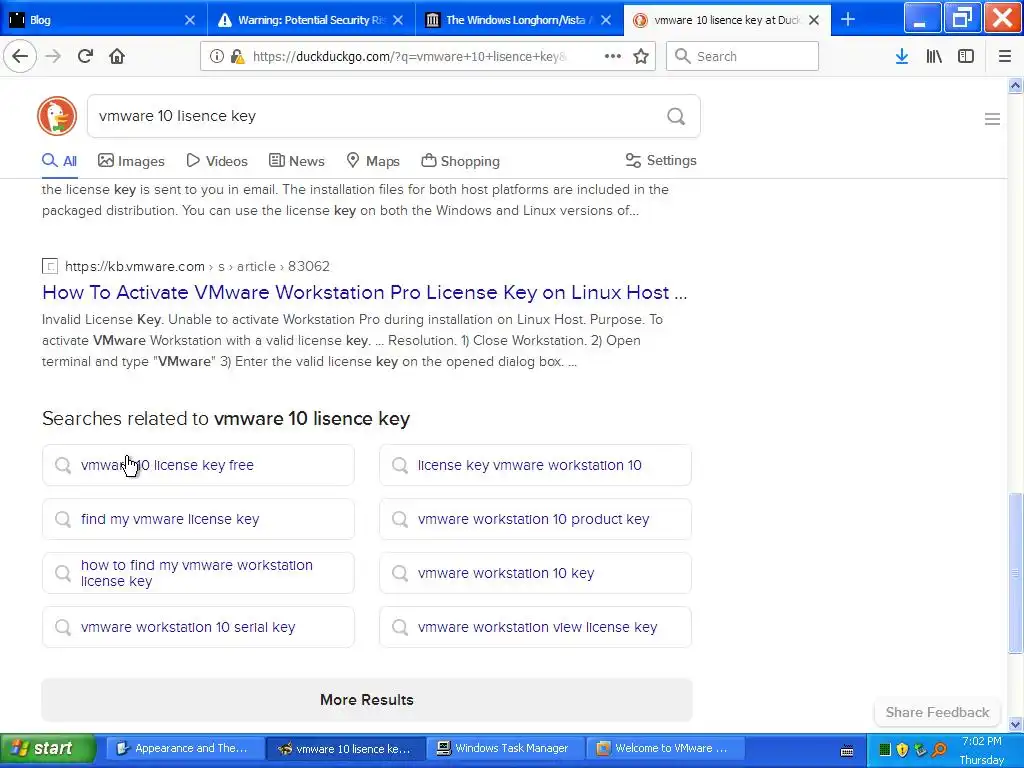Search vmware 10 license key free
Viewport: 1024px width, 768px height.
pyautogui.click(x=199, y=465)
